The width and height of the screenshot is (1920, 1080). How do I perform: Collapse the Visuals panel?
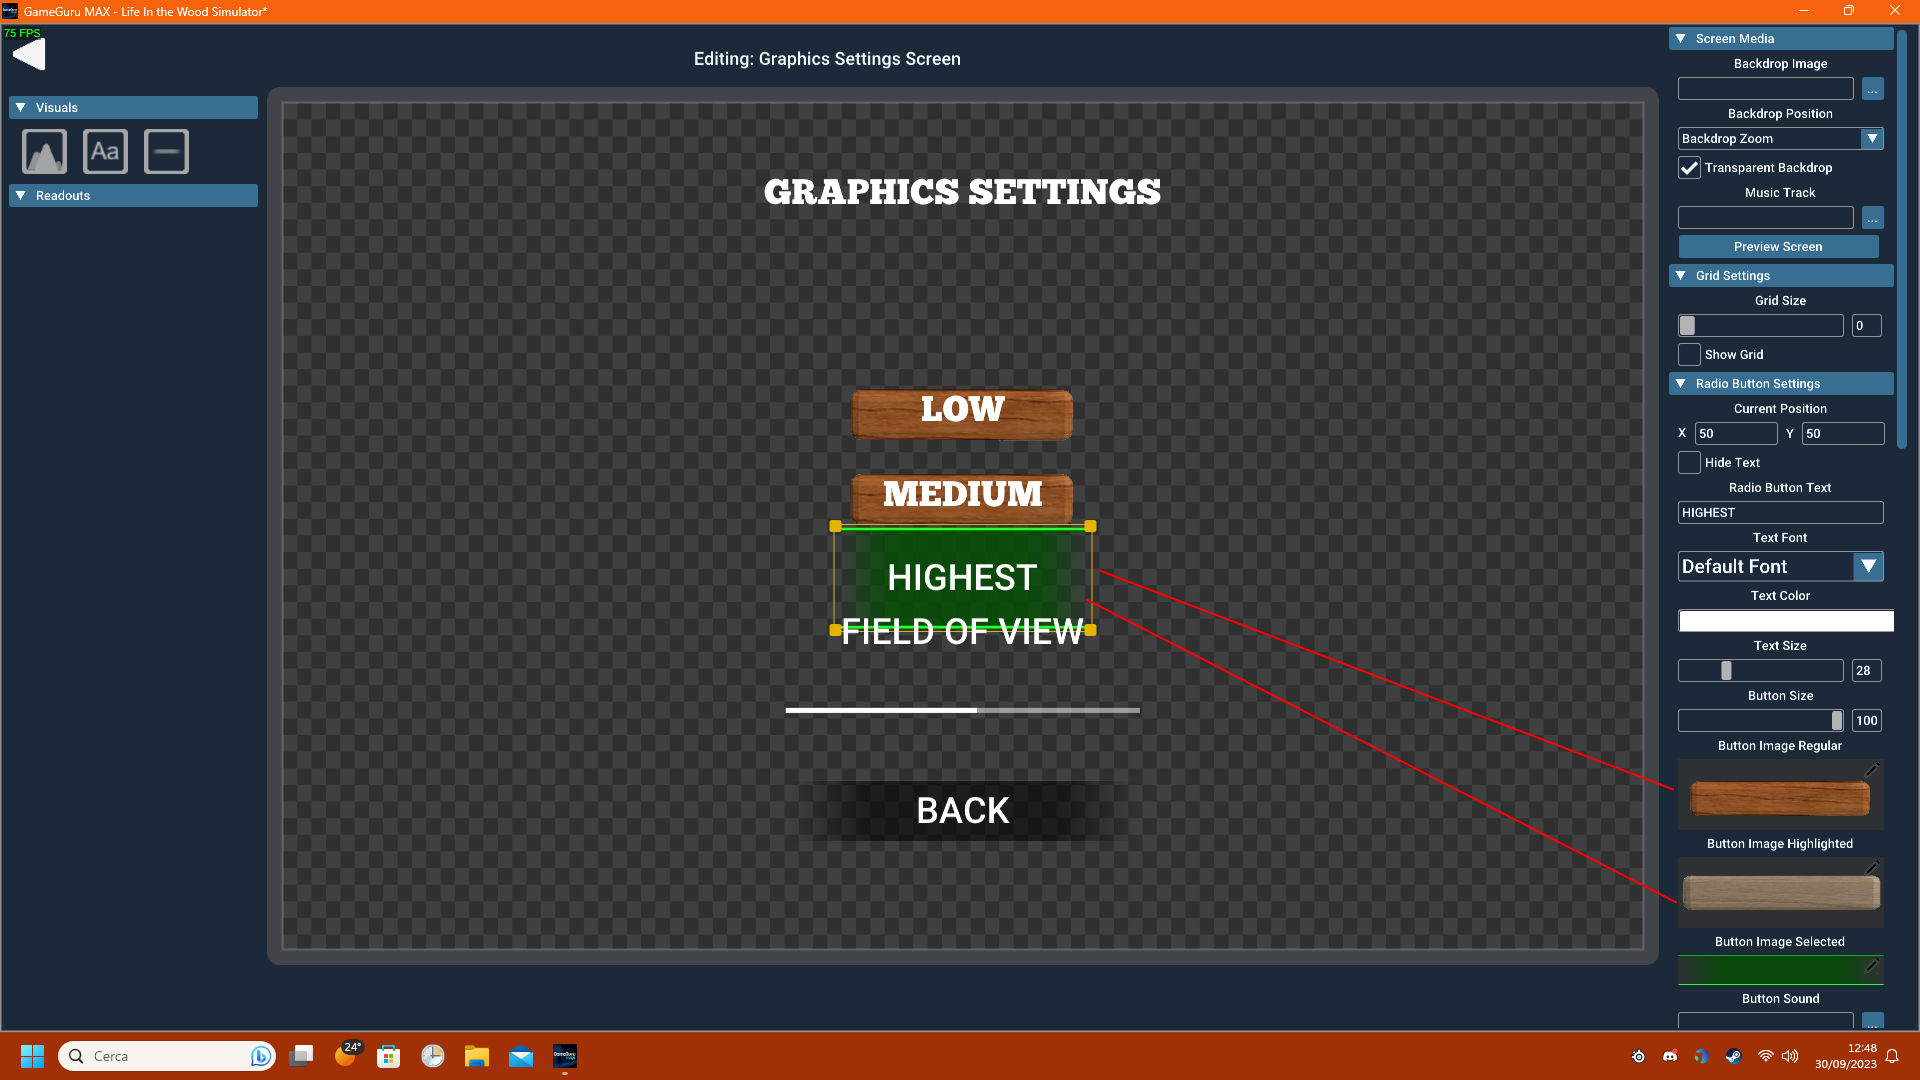[21, 107]
